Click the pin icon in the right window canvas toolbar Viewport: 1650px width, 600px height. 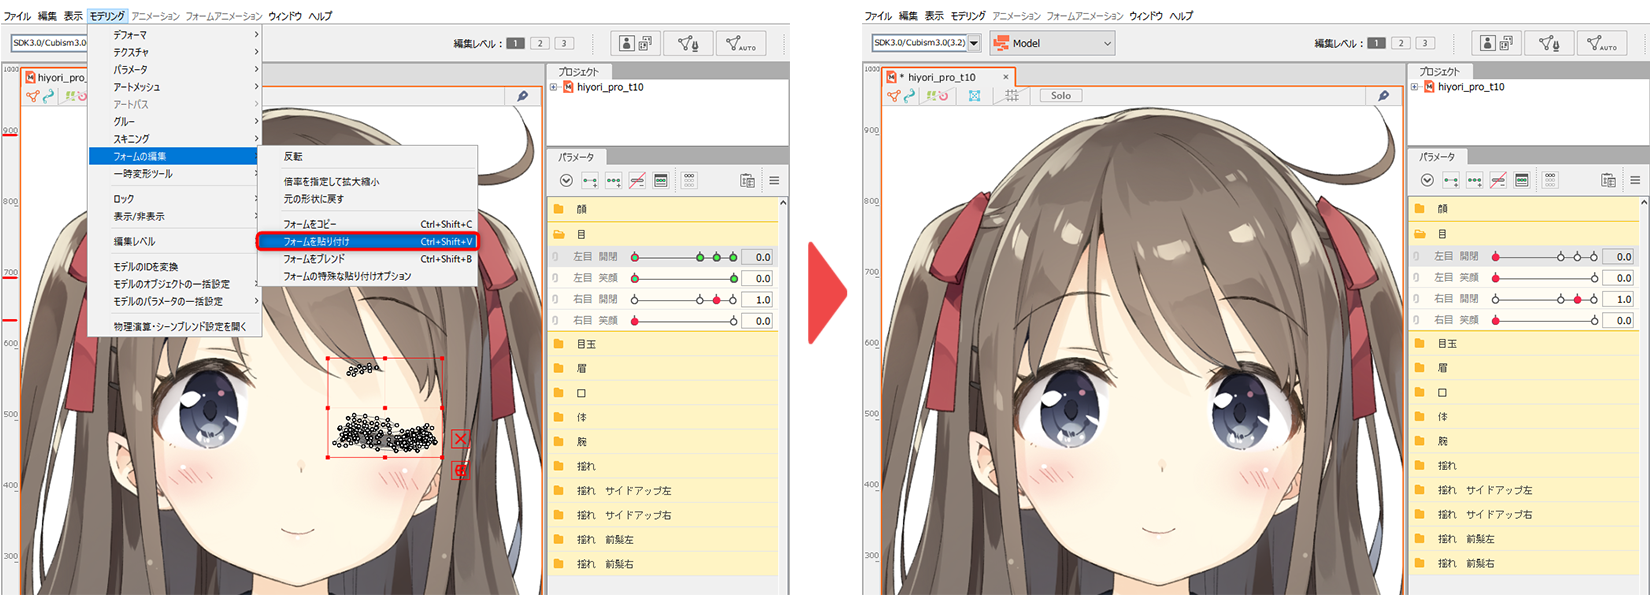pyautogui.click(x=1383, y=96)
